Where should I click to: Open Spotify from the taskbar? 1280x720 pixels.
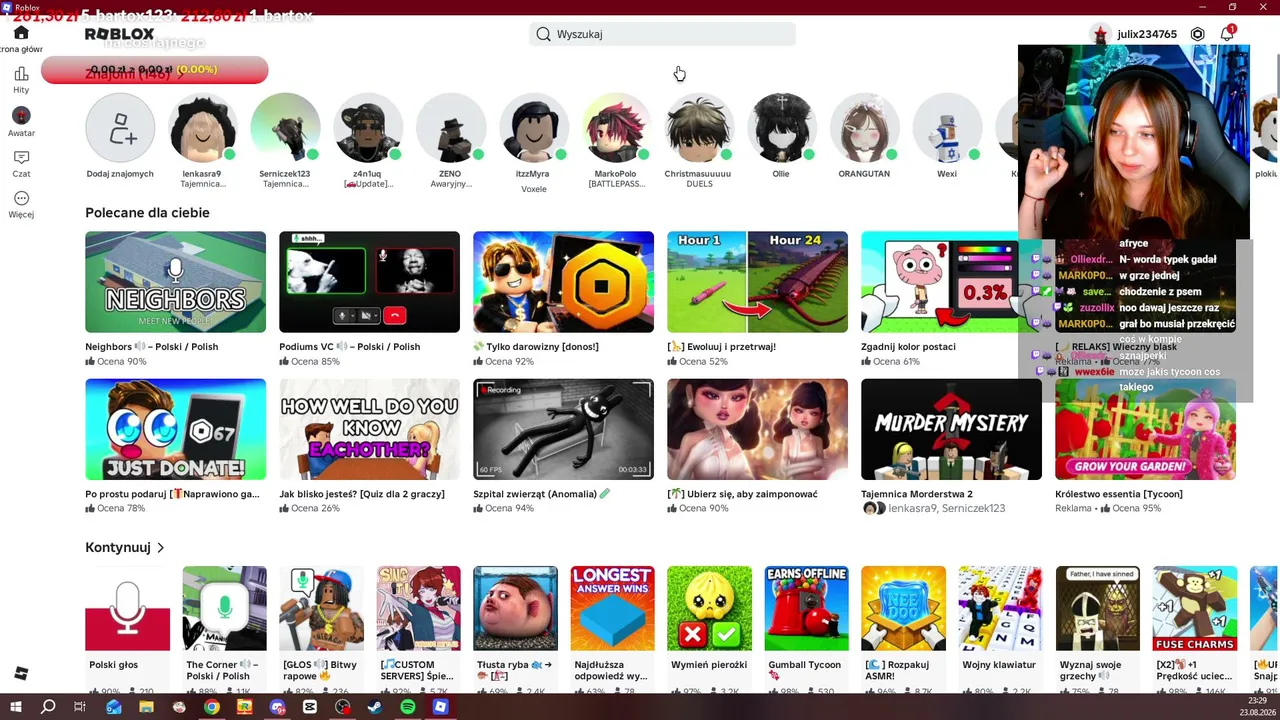click(x=408, y=707)
